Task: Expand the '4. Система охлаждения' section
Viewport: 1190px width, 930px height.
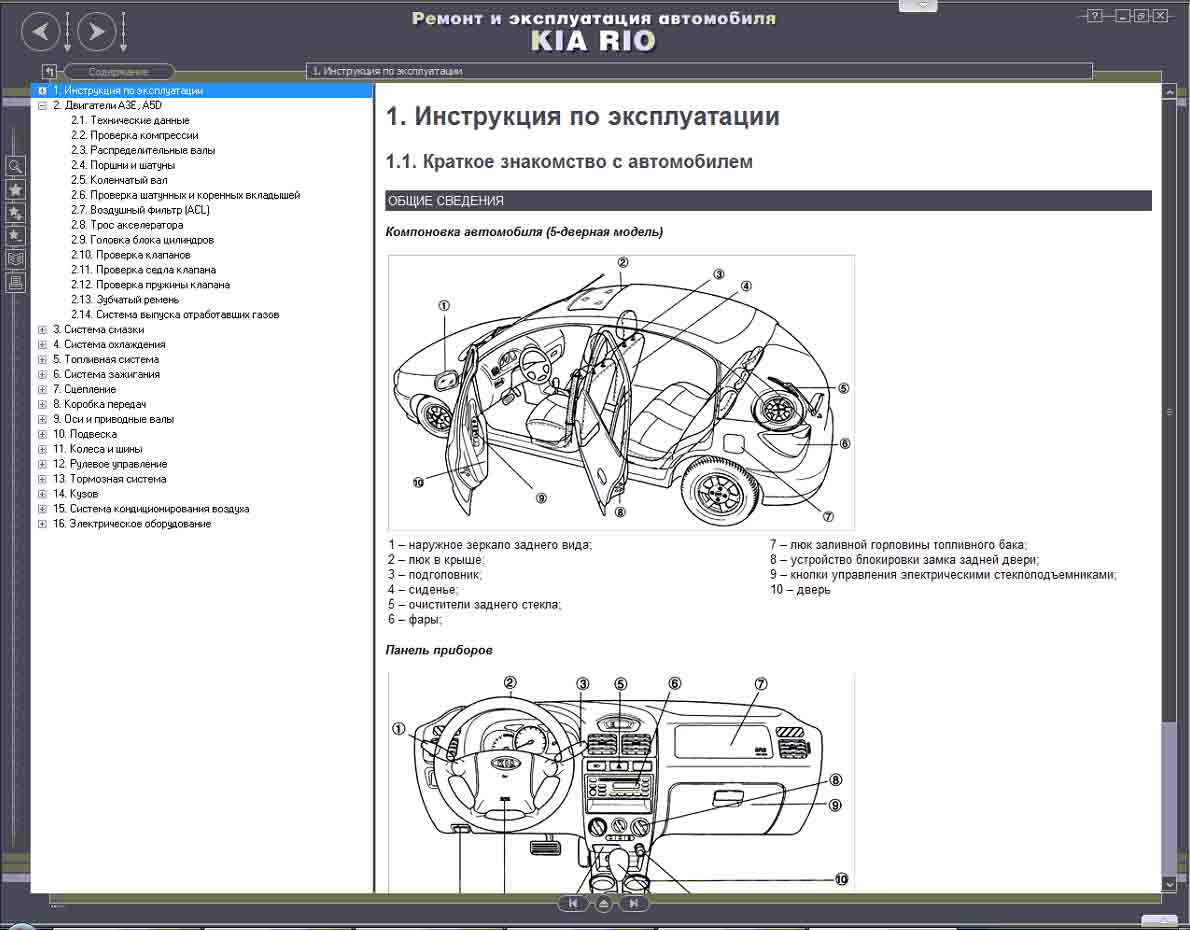Action: 42,345
